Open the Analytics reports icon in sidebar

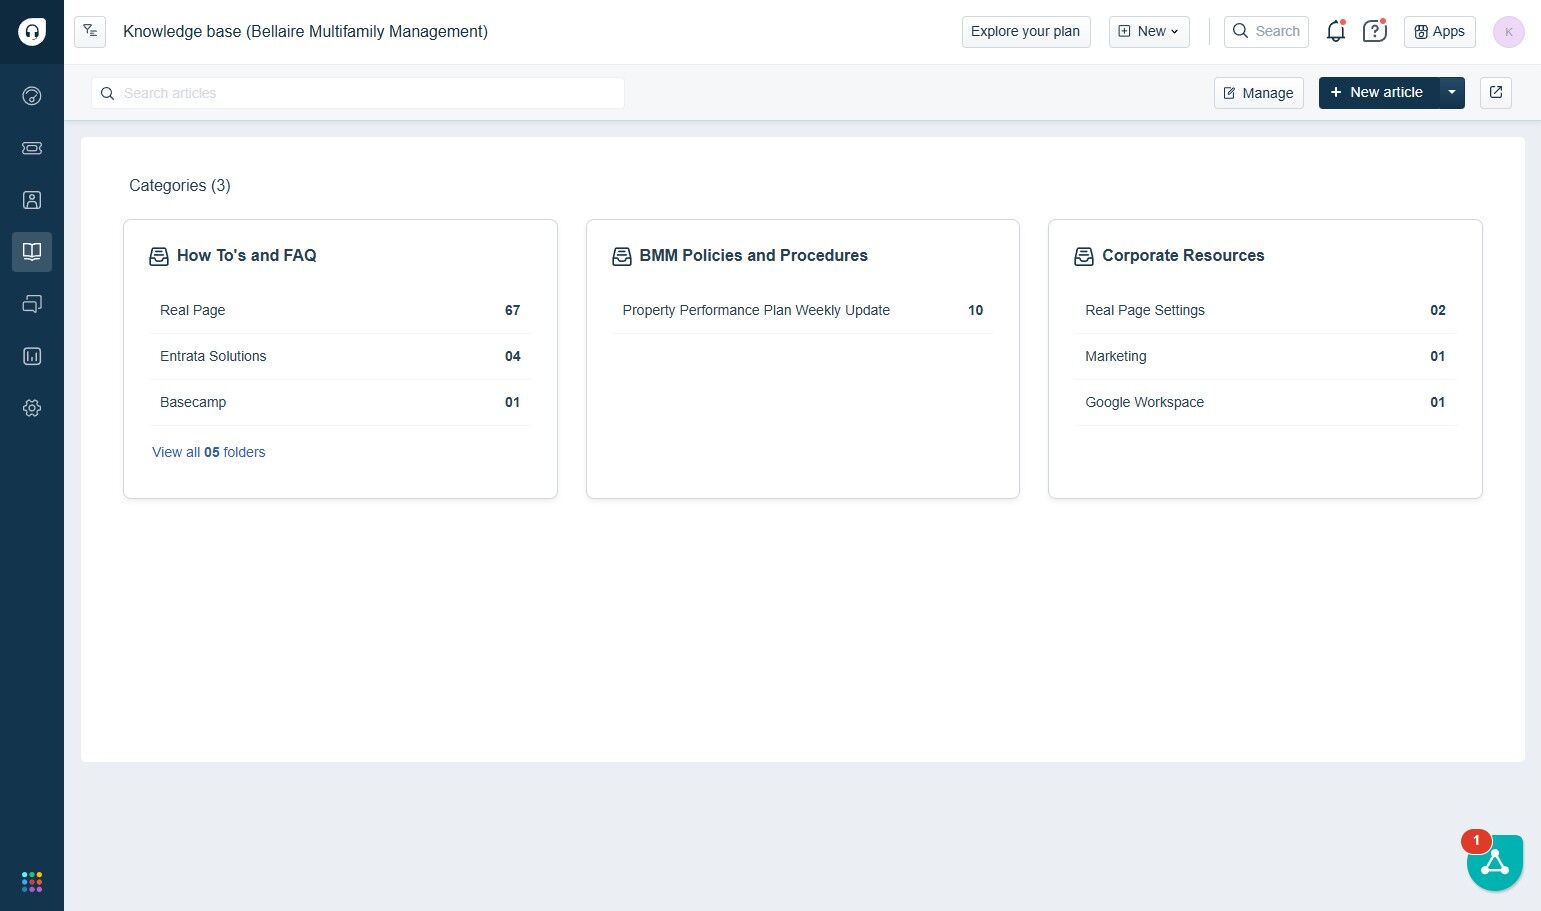coord(32,356)
